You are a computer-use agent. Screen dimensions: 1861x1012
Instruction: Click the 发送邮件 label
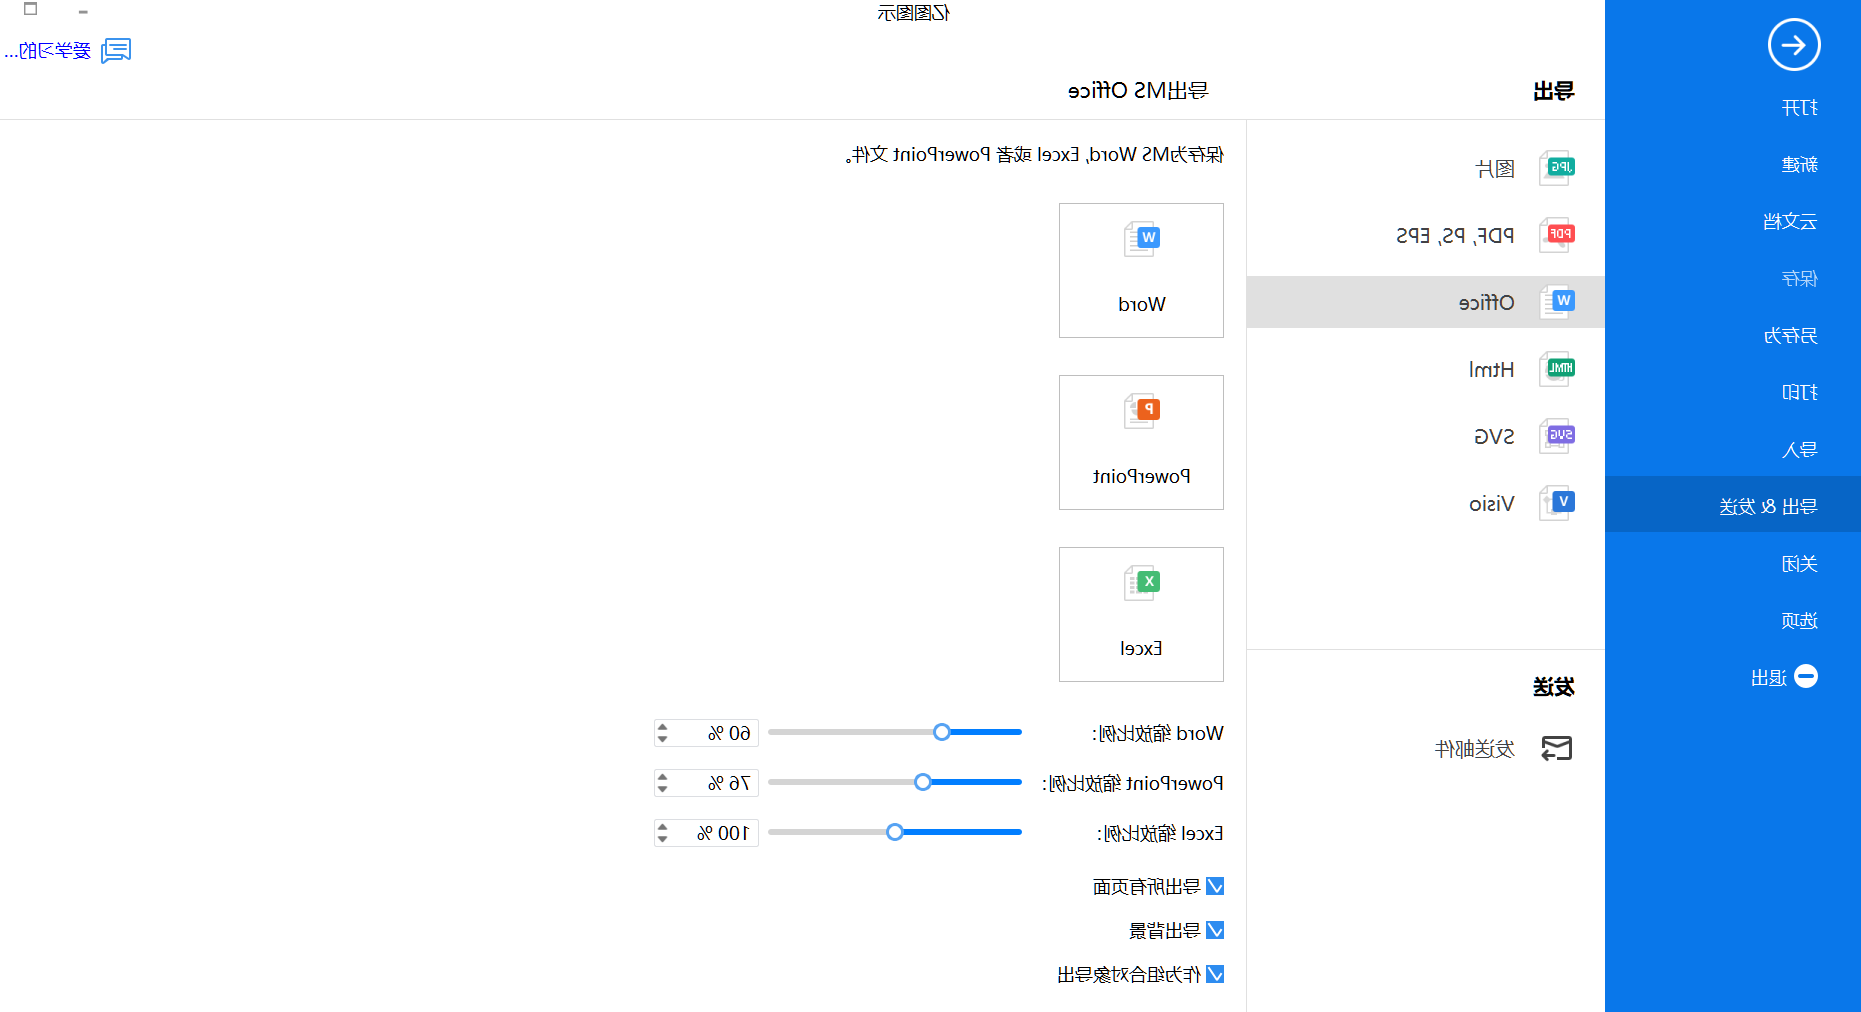[x=1474, y=749]
